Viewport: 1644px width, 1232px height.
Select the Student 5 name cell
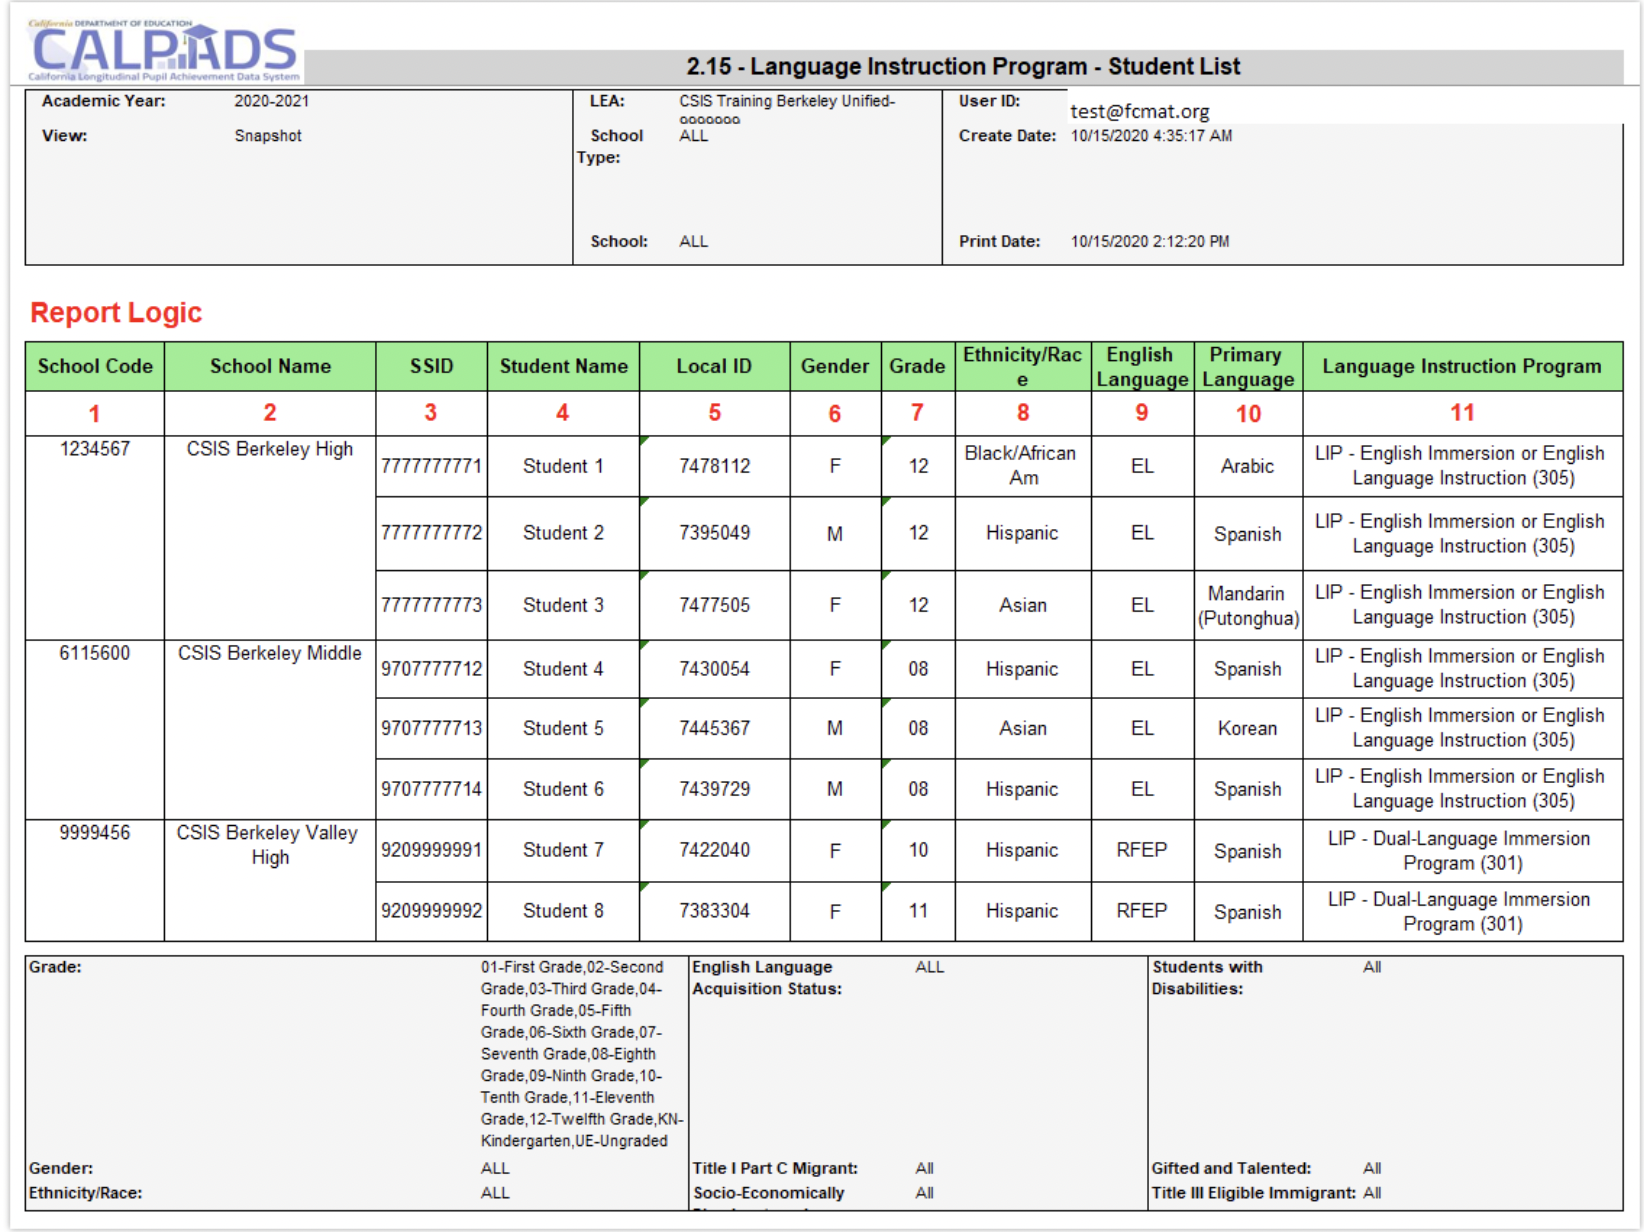[x=563, y=728]
